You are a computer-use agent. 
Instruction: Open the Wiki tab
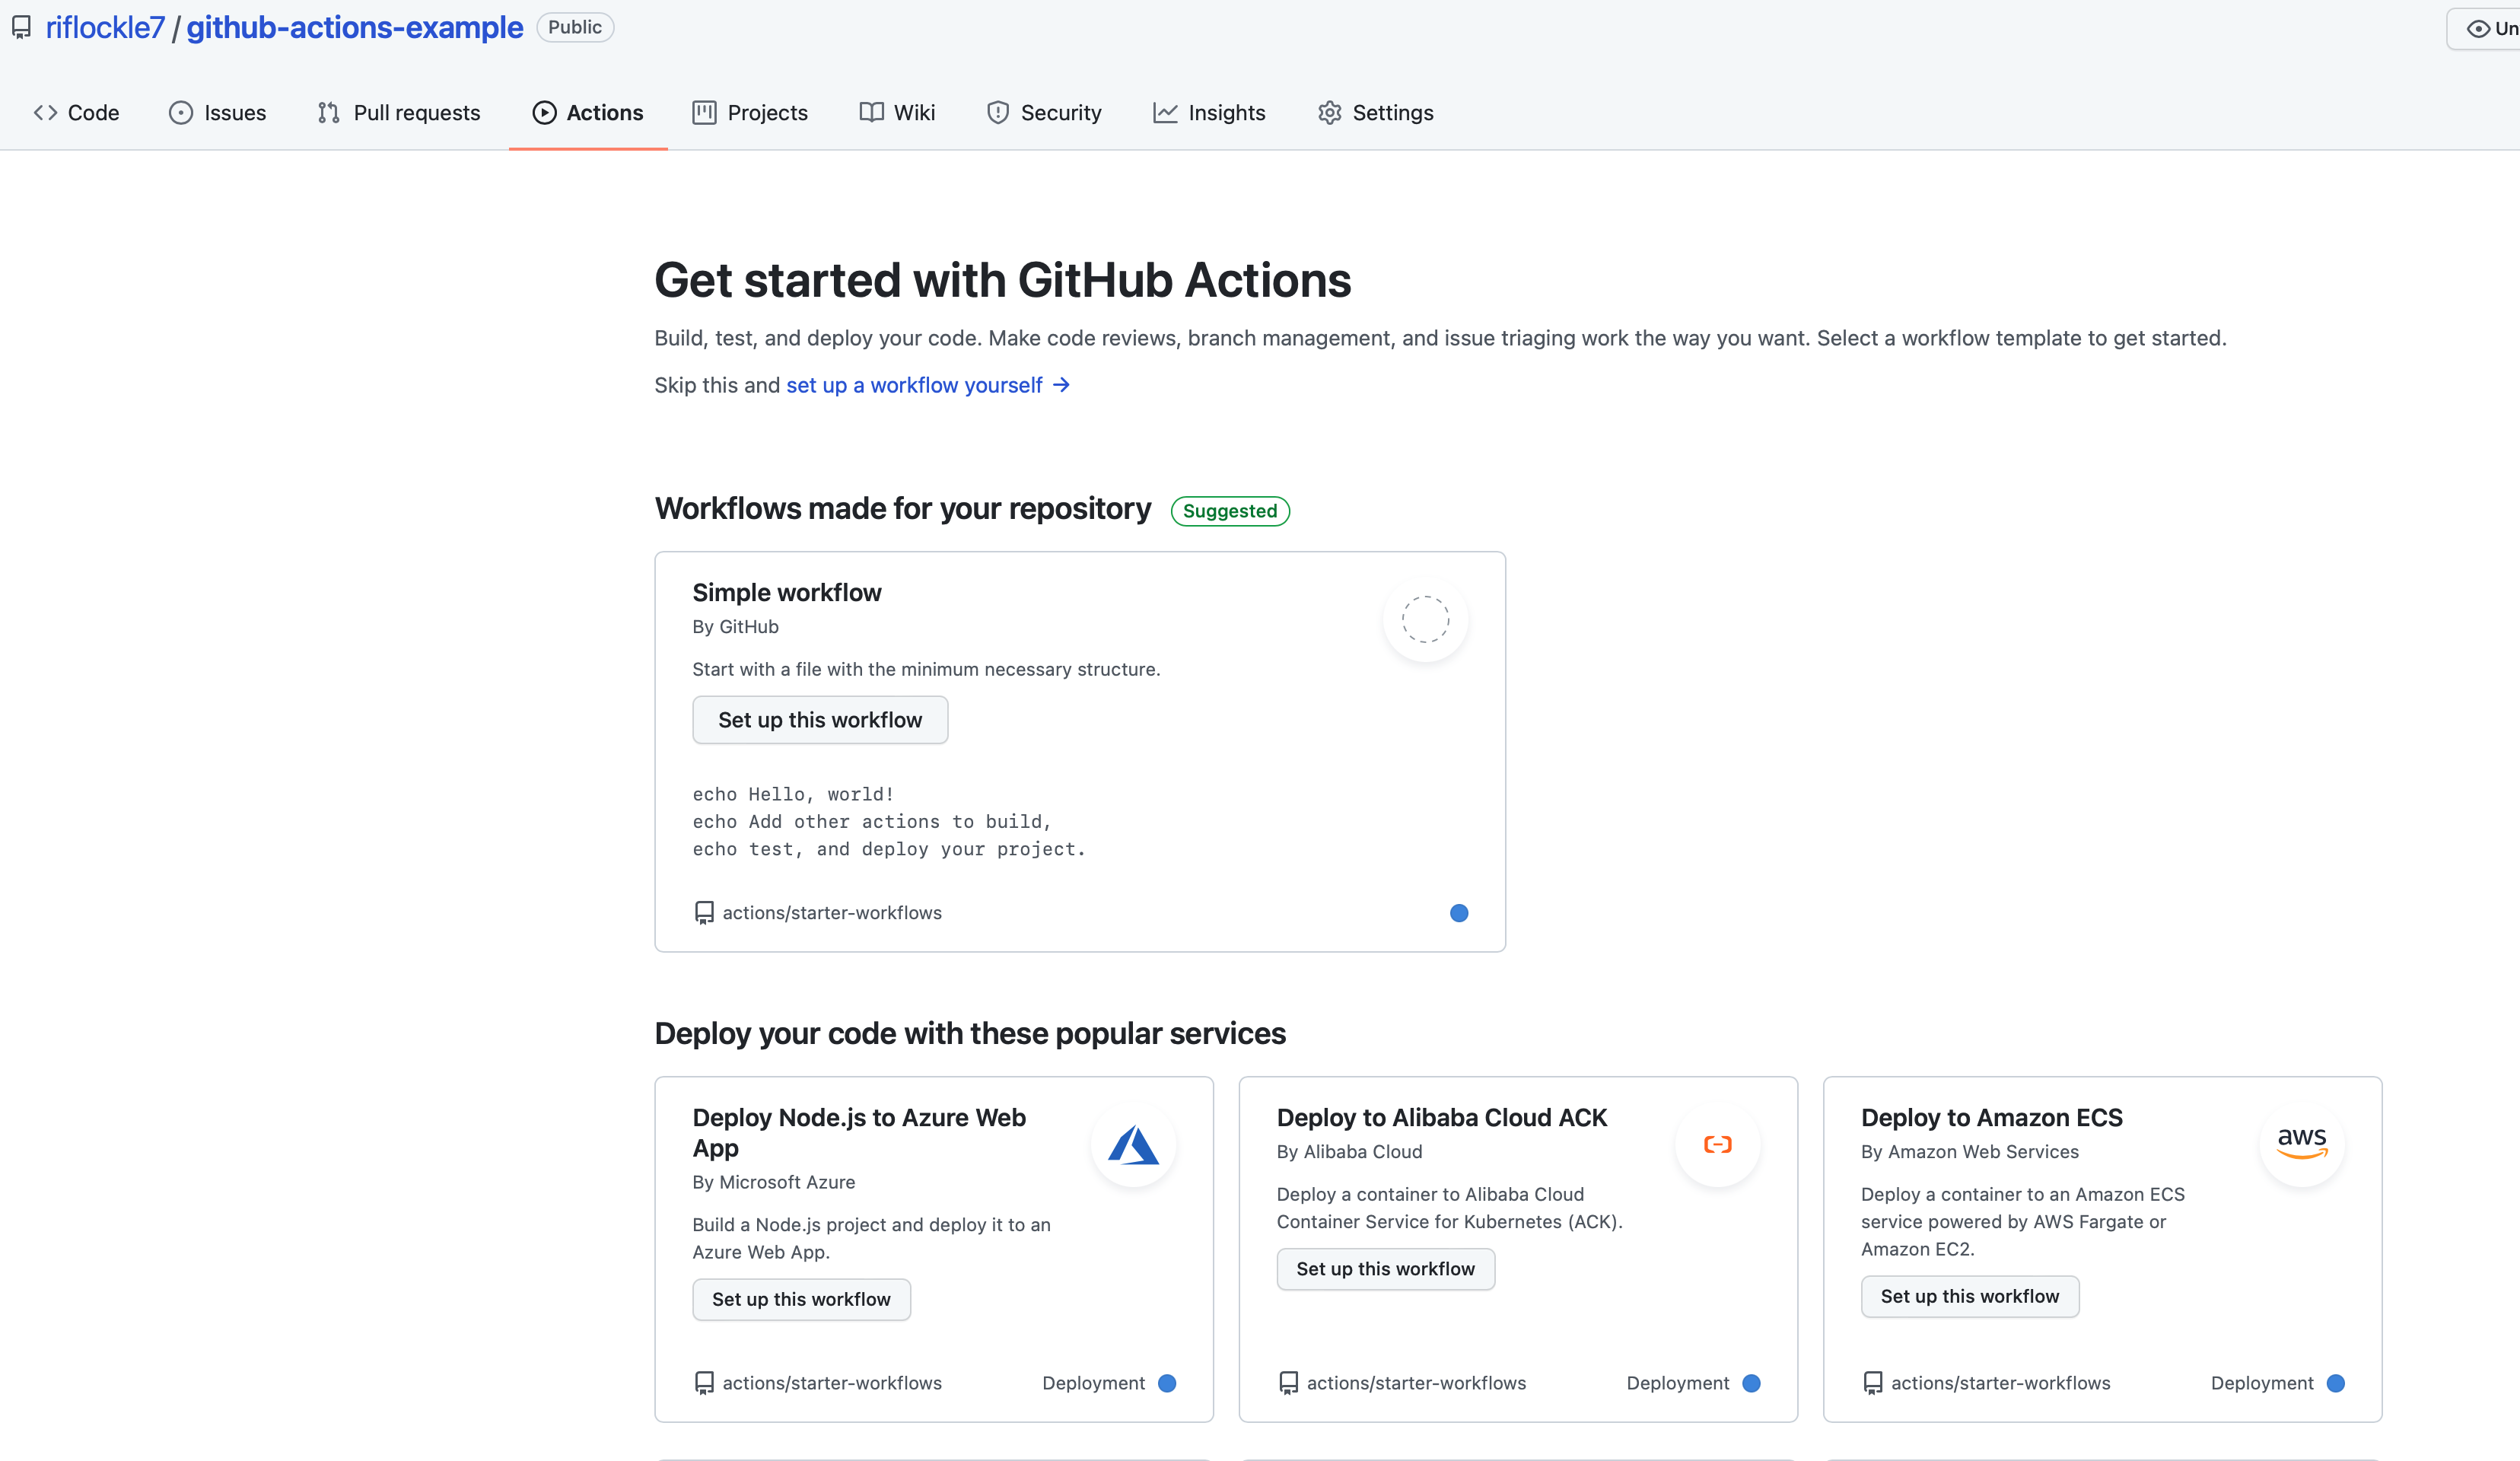click(x=897, y=113)
